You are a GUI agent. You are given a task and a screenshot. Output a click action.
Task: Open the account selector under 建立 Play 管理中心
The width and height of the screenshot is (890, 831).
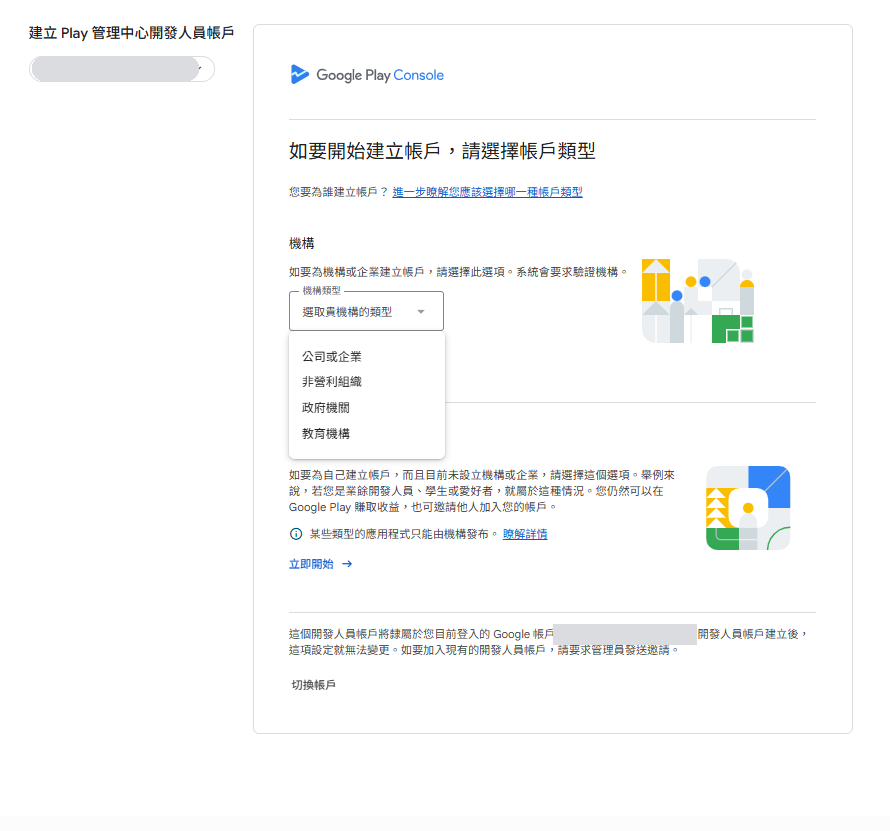point(122,69)
